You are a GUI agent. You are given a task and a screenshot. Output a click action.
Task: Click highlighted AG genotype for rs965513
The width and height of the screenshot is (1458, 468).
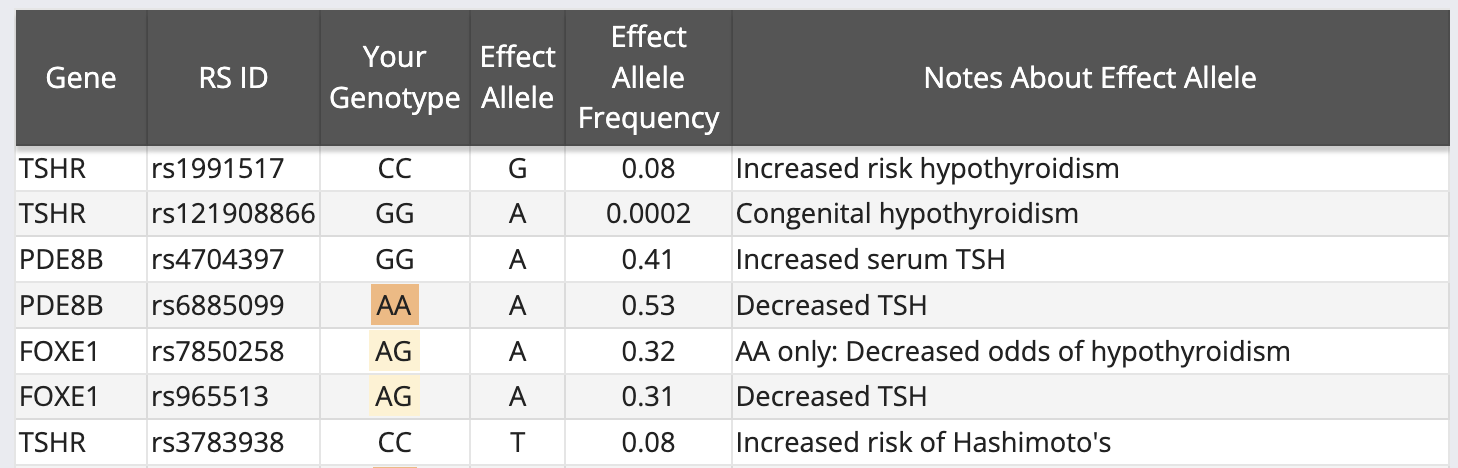click(394, 397)
